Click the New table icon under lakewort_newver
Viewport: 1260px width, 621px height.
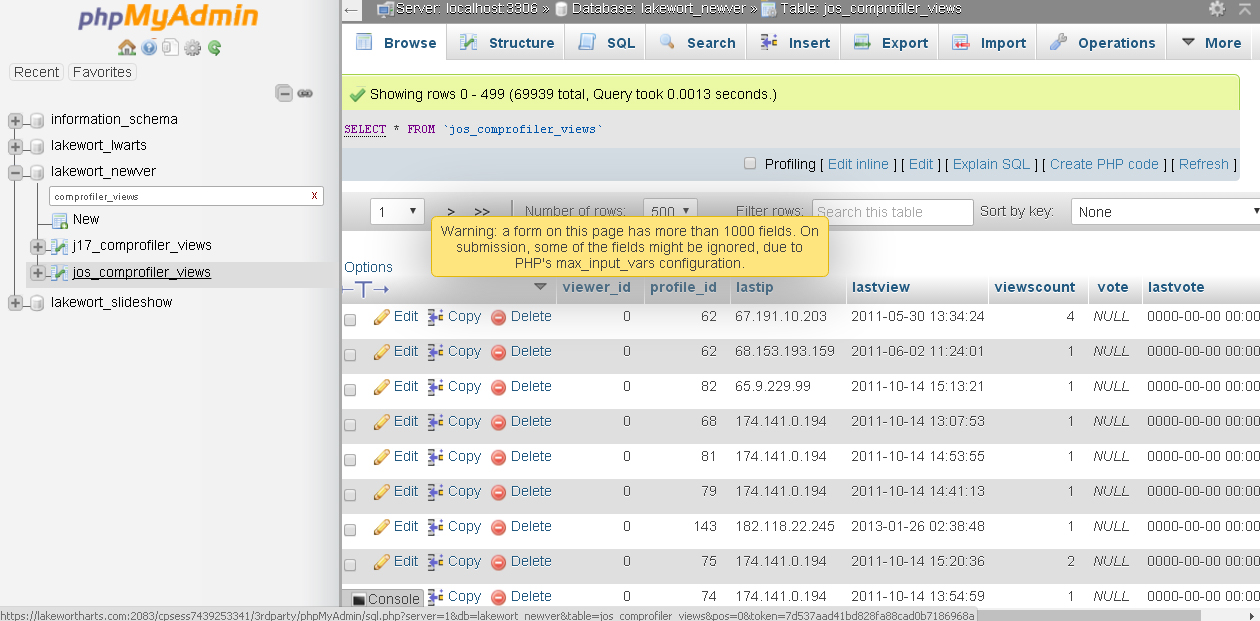pyautogui.click(x=60, y=220)
